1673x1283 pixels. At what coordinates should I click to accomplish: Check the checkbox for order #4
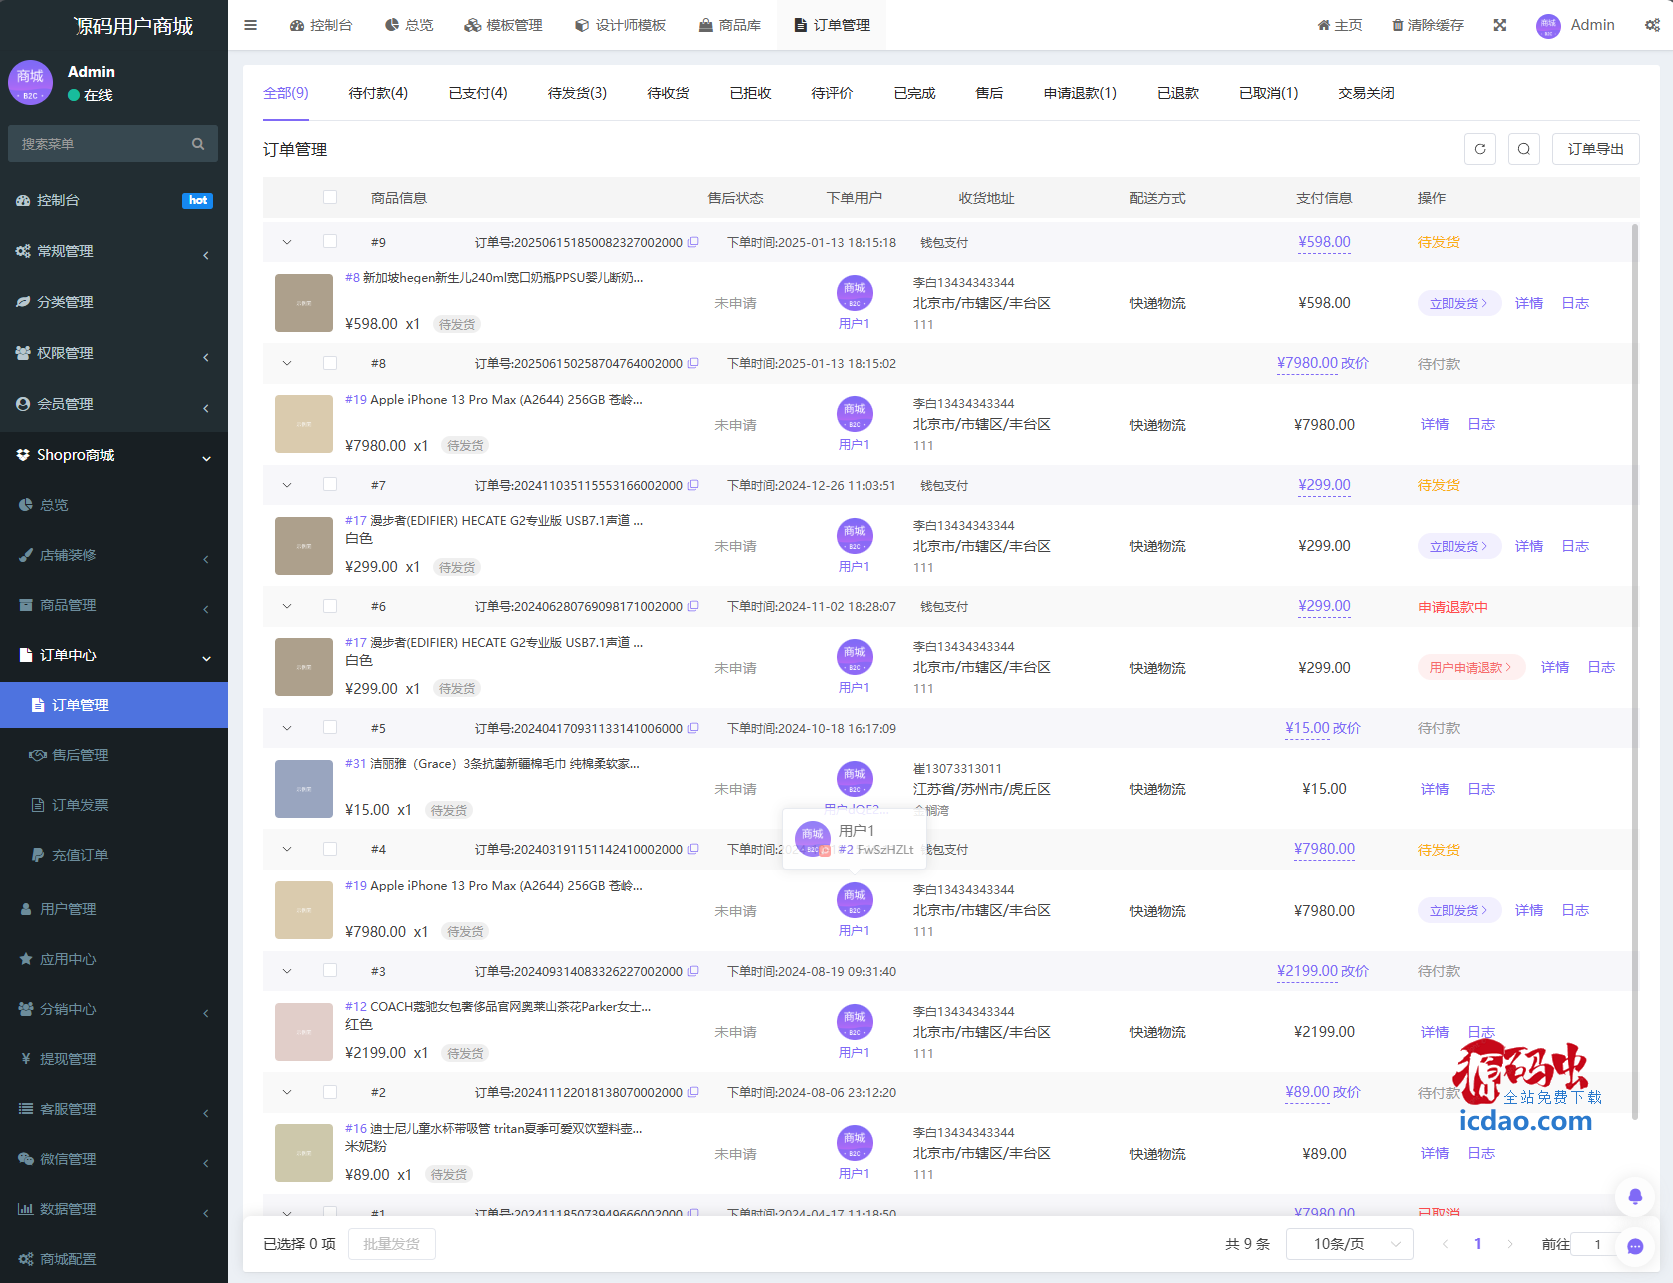pyautogui.click(x=330, y=849)
